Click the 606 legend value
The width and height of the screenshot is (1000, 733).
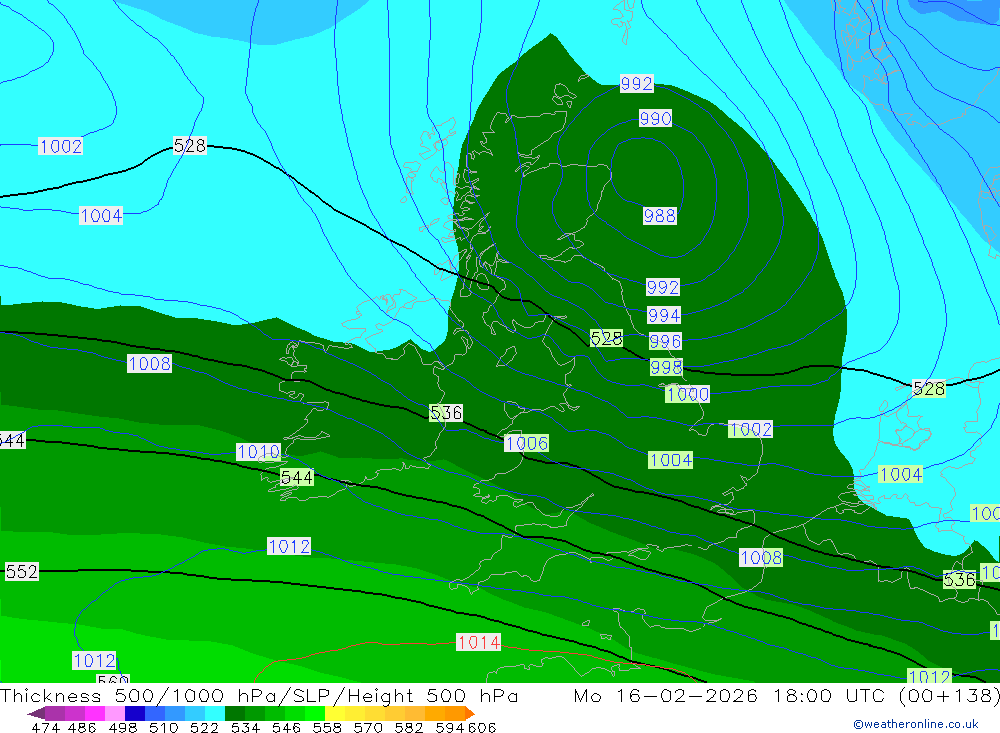(482, 727)
